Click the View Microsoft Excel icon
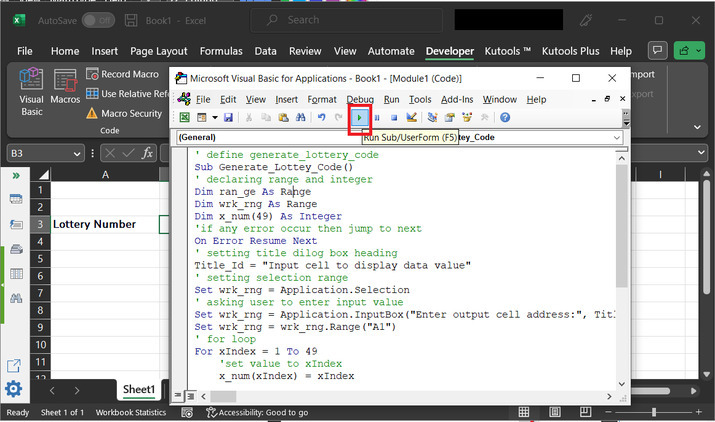The image size is (715, 422). point(185,118)
